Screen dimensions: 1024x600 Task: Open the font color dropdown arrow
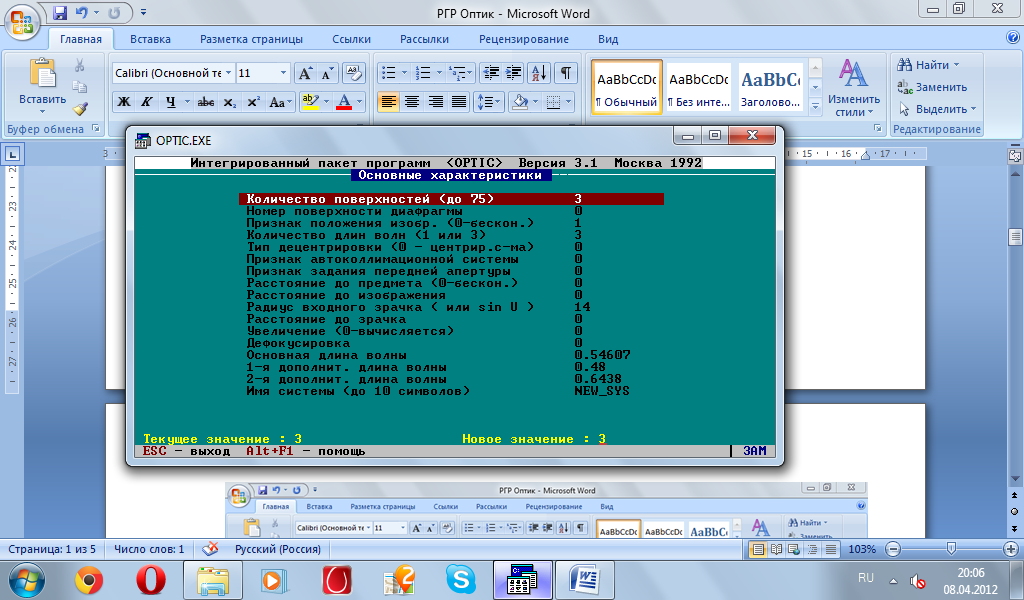(359, 102)
